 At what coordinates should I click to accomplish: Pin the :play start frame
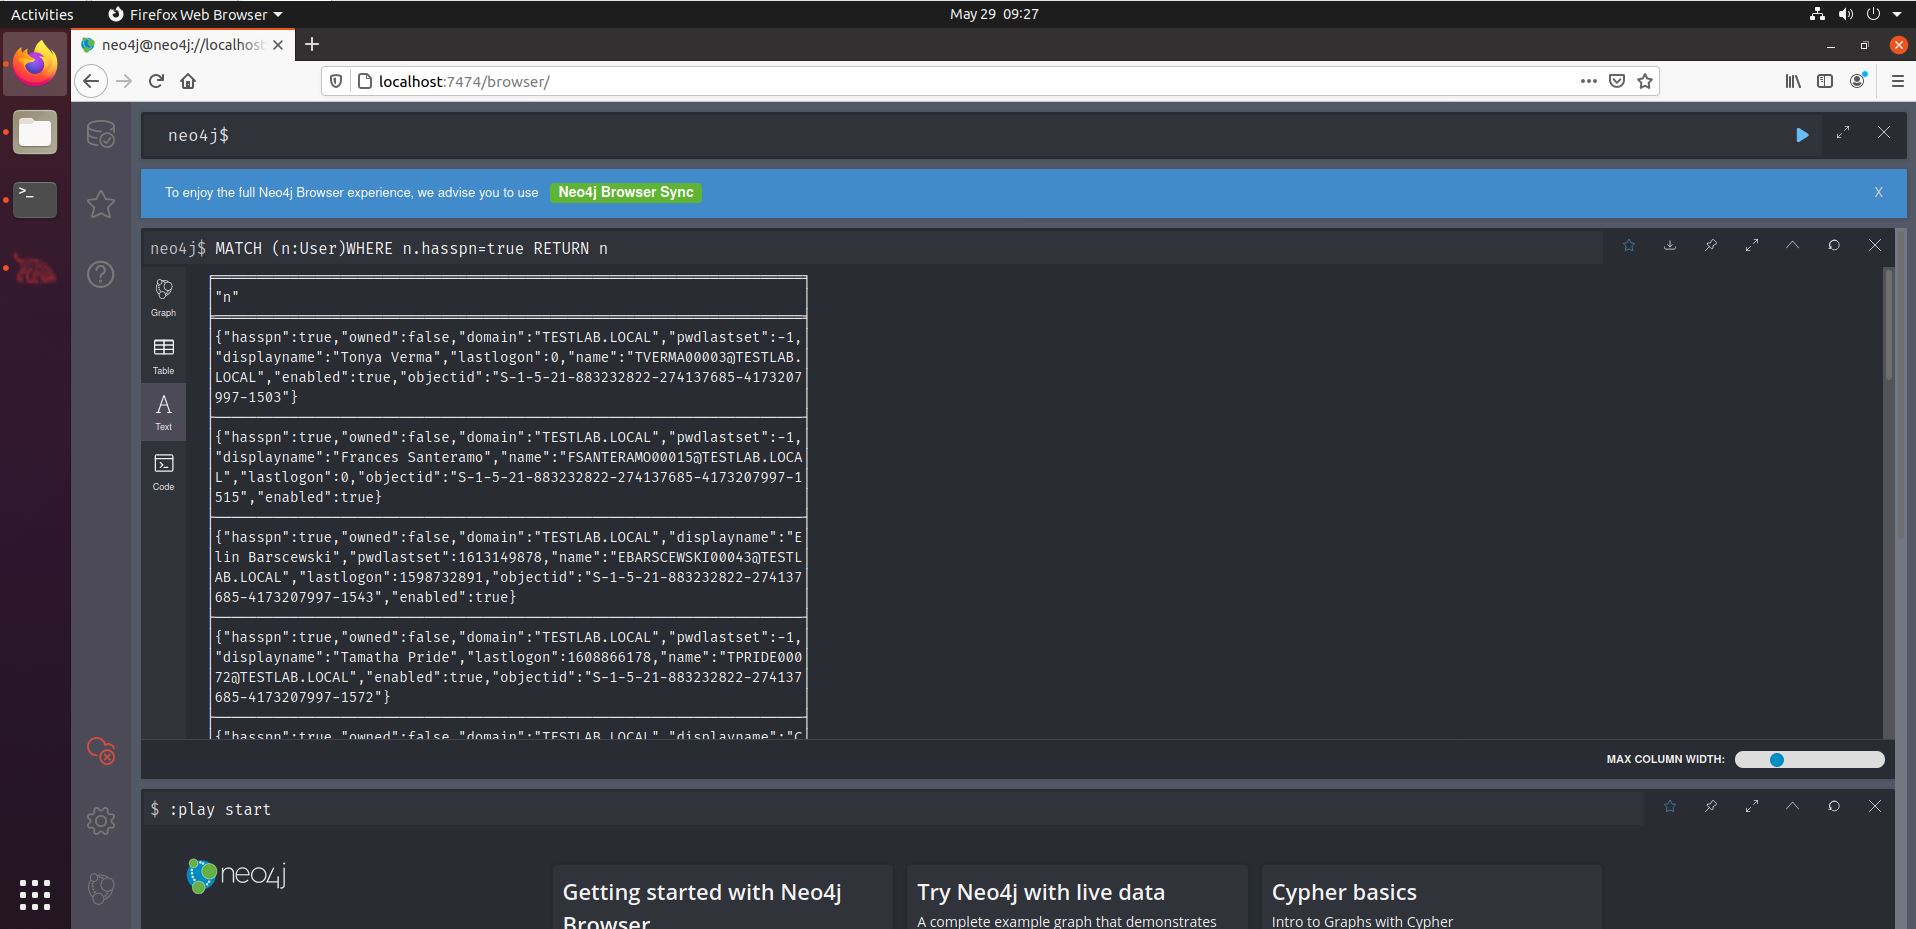click(1711, 806)
